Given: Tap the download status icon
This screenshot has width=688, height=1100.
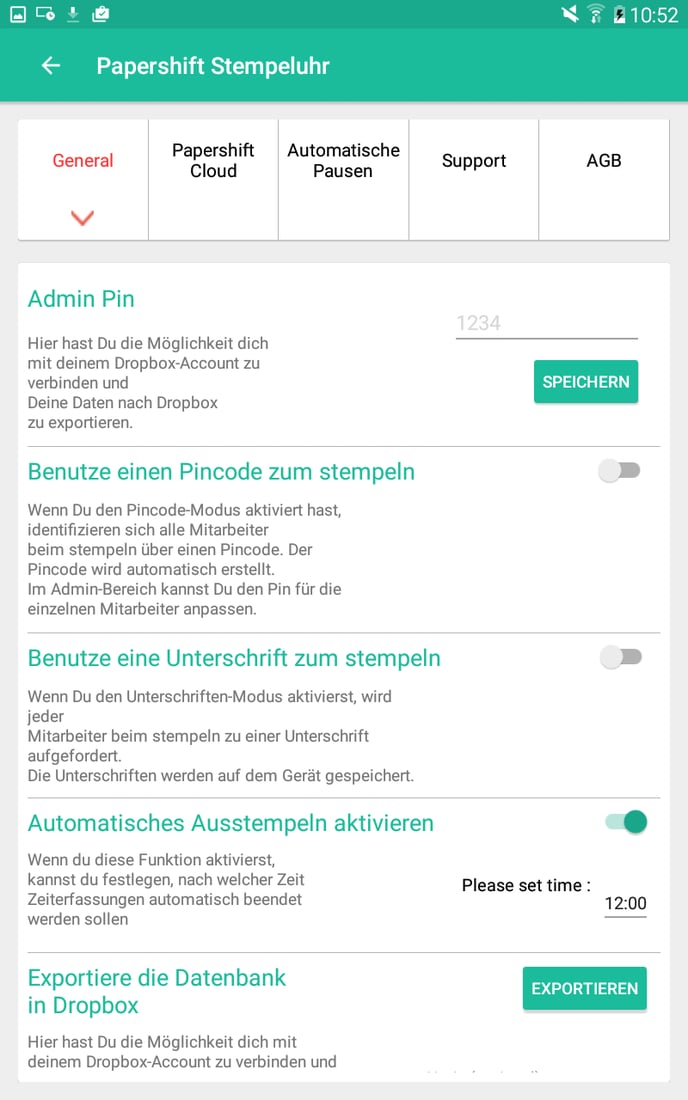Looking at the screenshot, I should pos(72,14).
